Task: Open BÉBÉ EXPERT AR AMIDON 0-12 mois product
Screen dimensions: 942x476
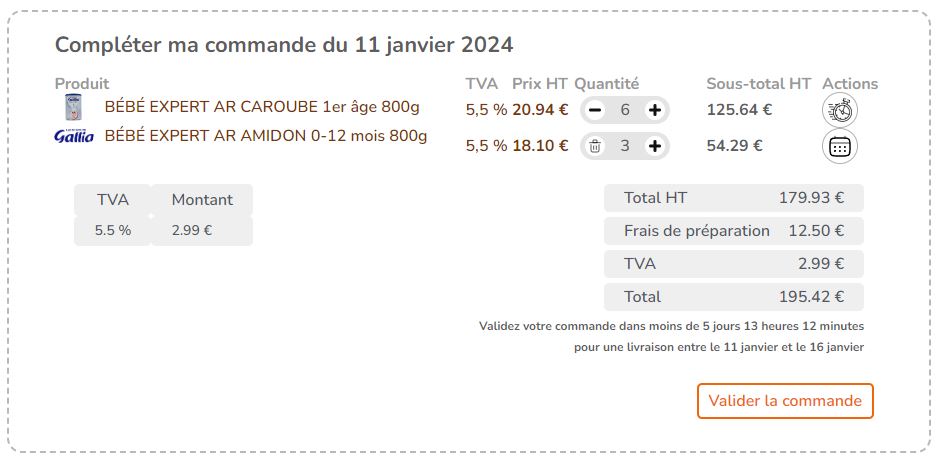Action: click(266, 136)
